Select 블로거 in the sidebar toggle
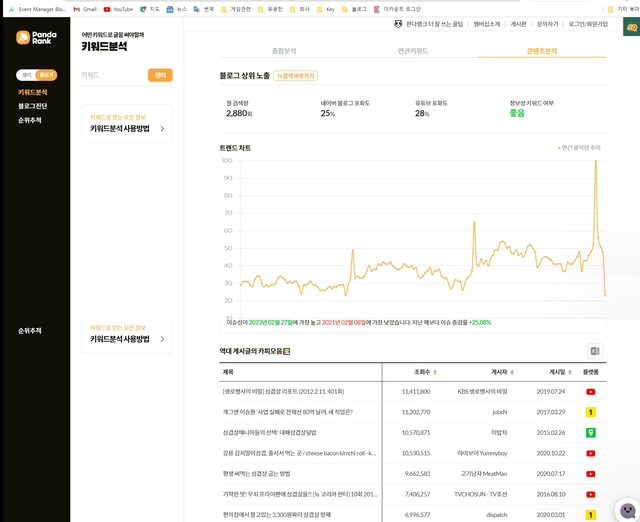The height and width of the screenshot is (522, 640). [x=46, y=75]
